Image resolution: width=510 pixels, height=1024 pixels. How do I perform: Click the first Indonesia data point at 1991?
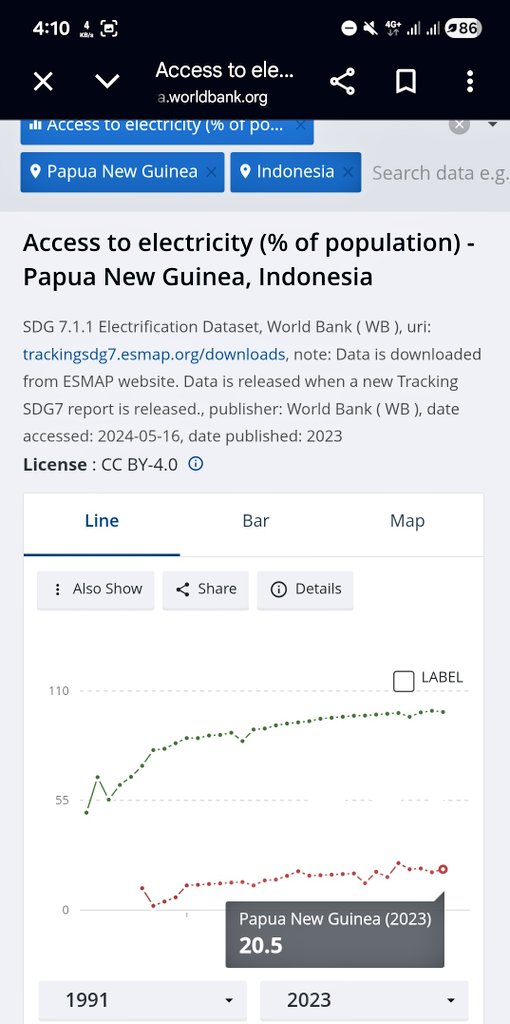point(86,812)
